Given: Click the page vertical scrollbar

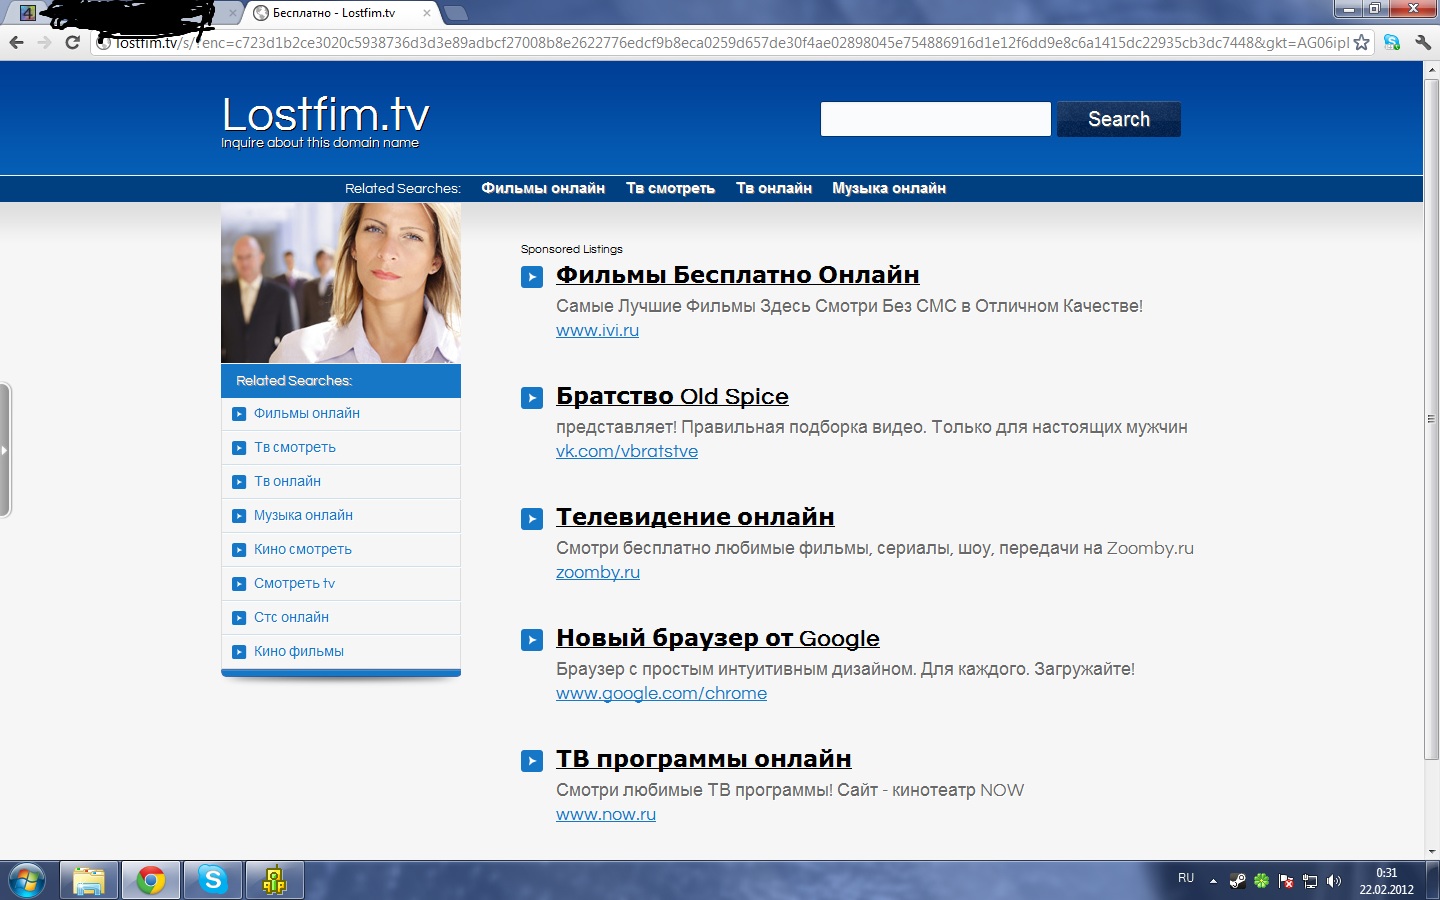Looking at the screenshot, I should tap(1431, 417).
